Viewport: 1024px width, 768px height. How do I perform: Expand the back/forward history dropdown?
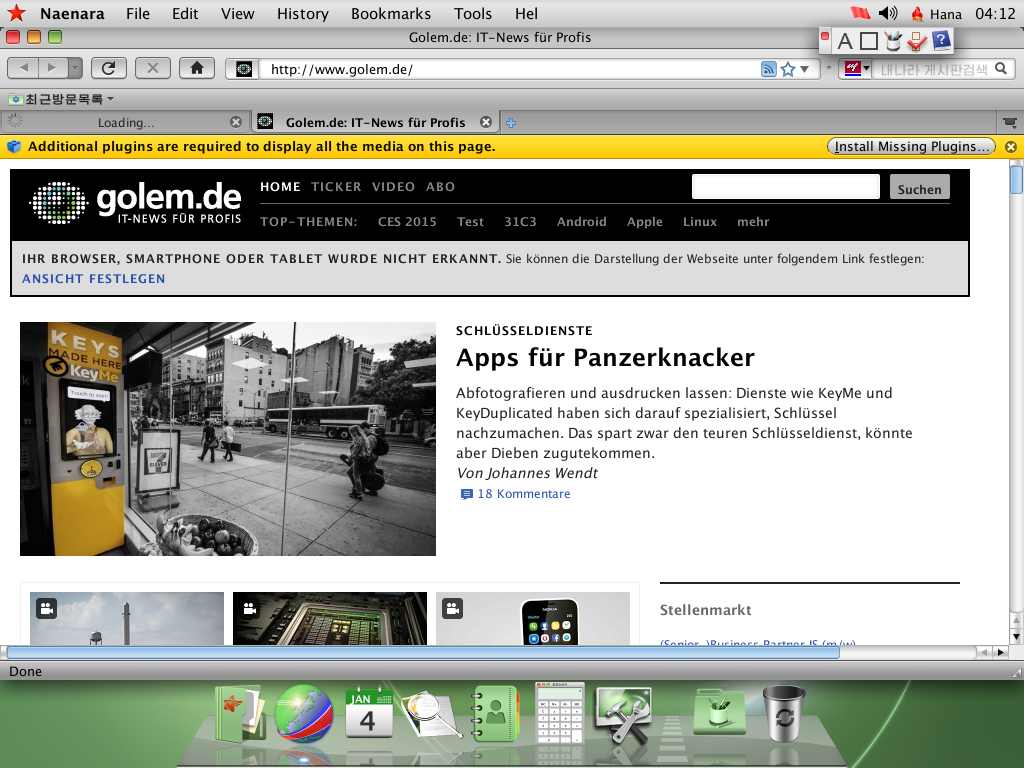coord(75,68)
